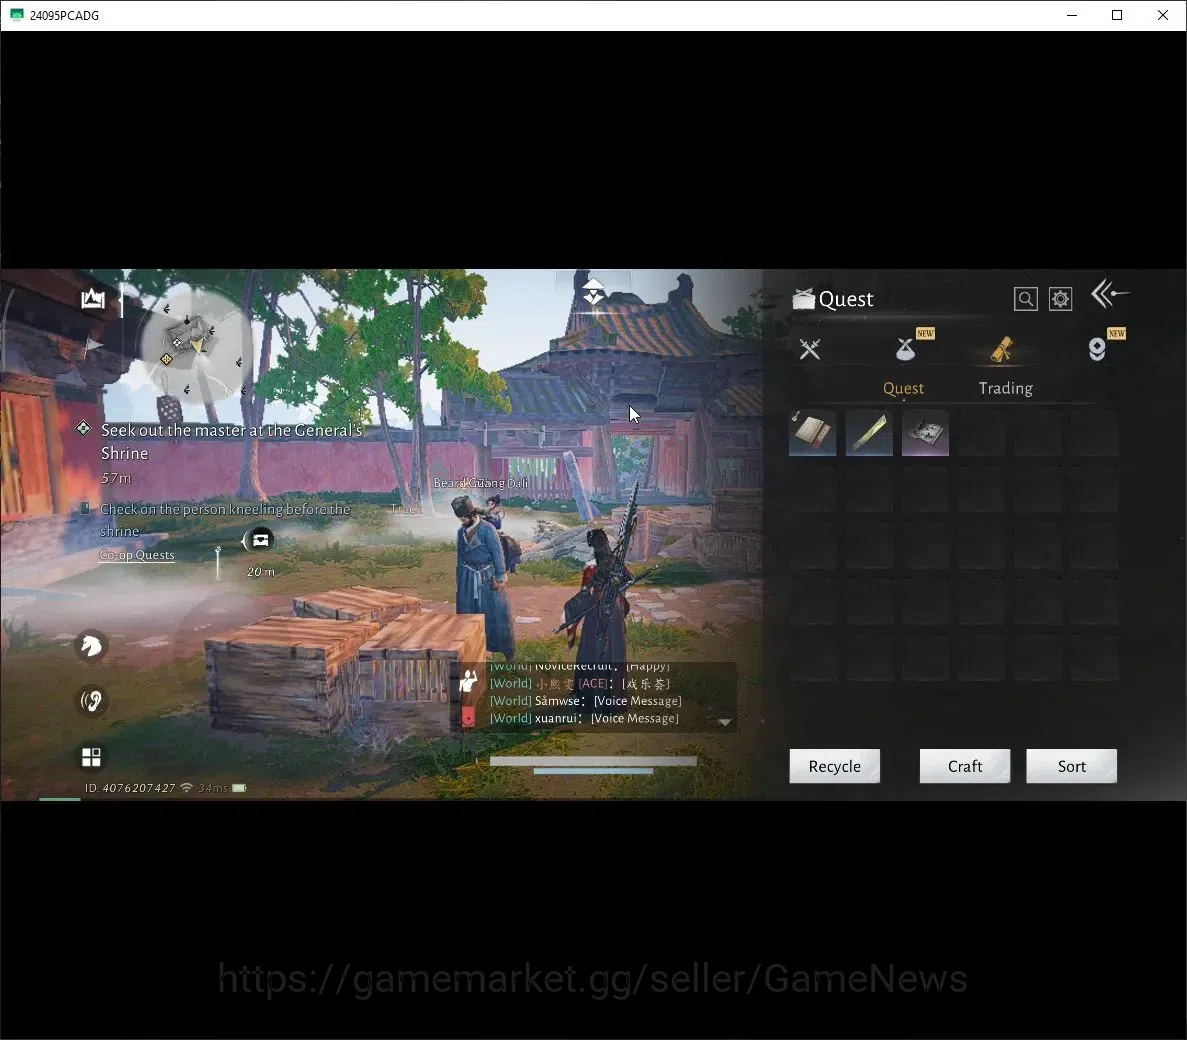Click the Craft button
This screenshot has height=1040, width=1187.
click(x=964, y=766)
